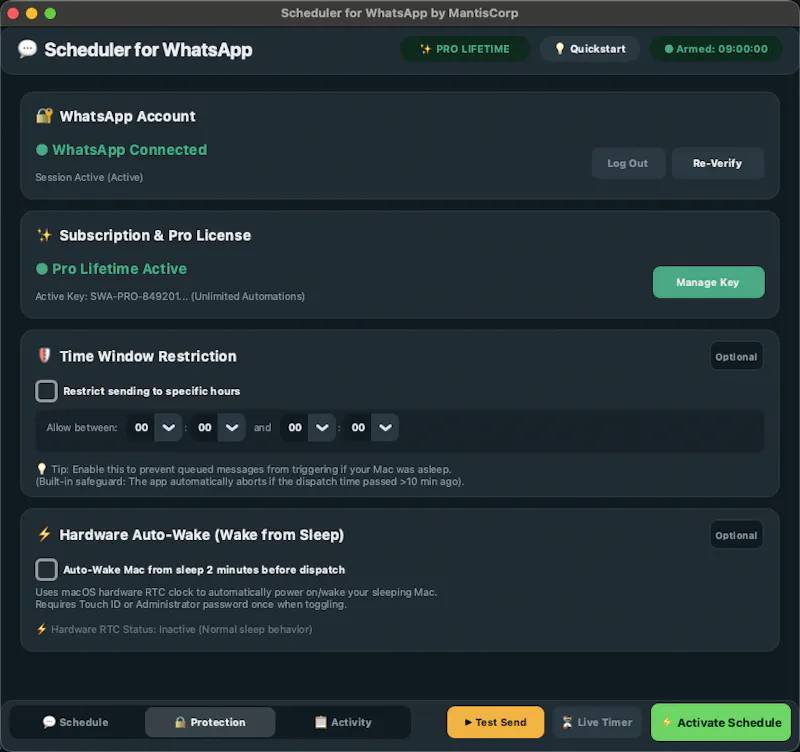This screenshot has height=752, width=800.
Task: Switch to the Schedule tab
Action: 76,722
